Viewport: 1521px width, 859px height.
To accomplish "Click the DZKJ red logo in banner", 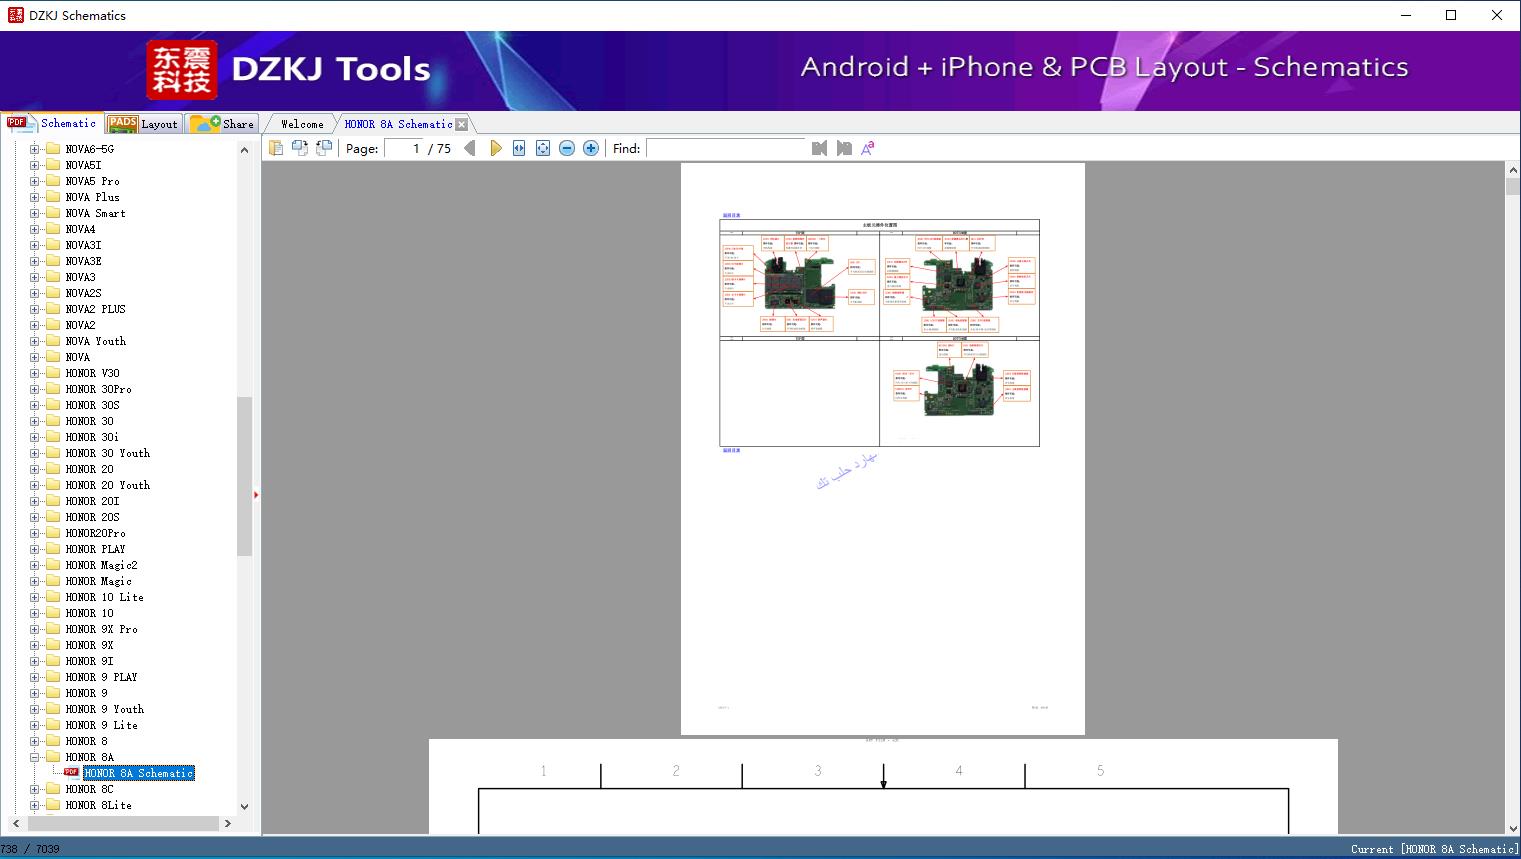I will (182, 69).
